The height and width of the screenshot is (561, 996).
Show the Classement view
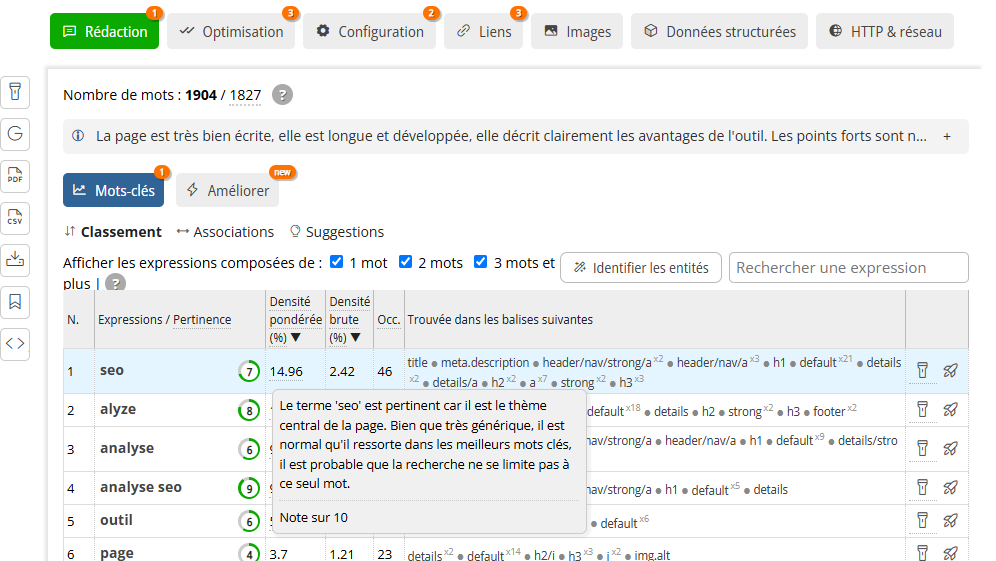(x=113, y=232)
